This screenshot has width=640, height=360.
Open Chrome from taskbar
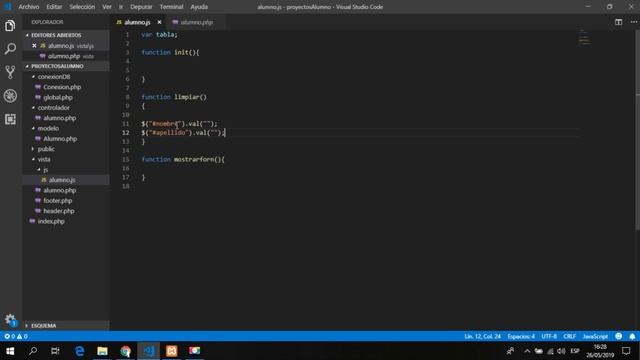125,351
